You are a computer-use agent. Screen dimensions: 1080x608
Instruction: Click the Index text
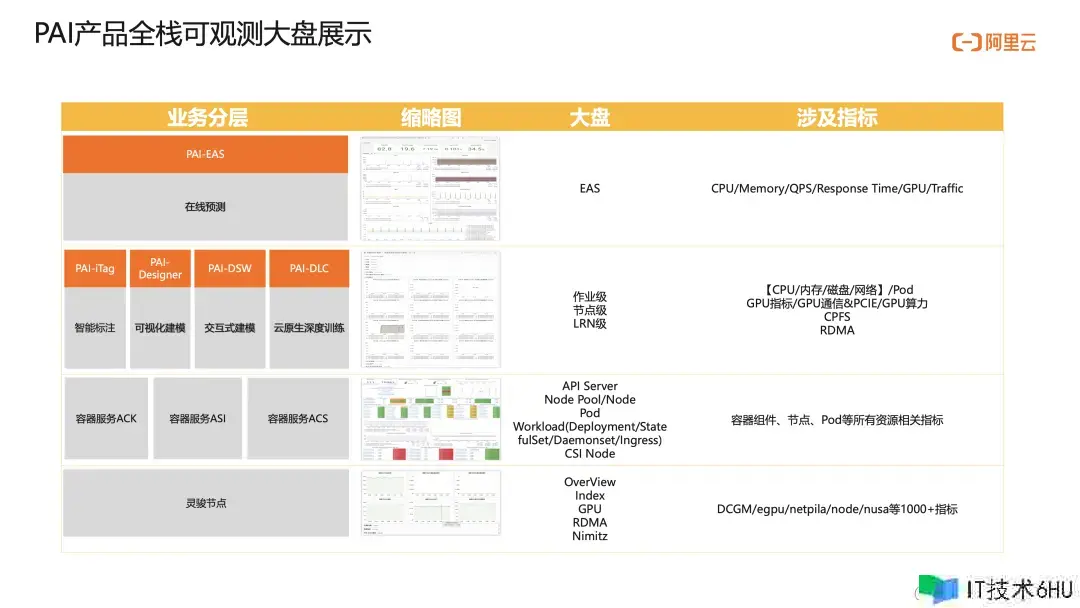(590, 496)
